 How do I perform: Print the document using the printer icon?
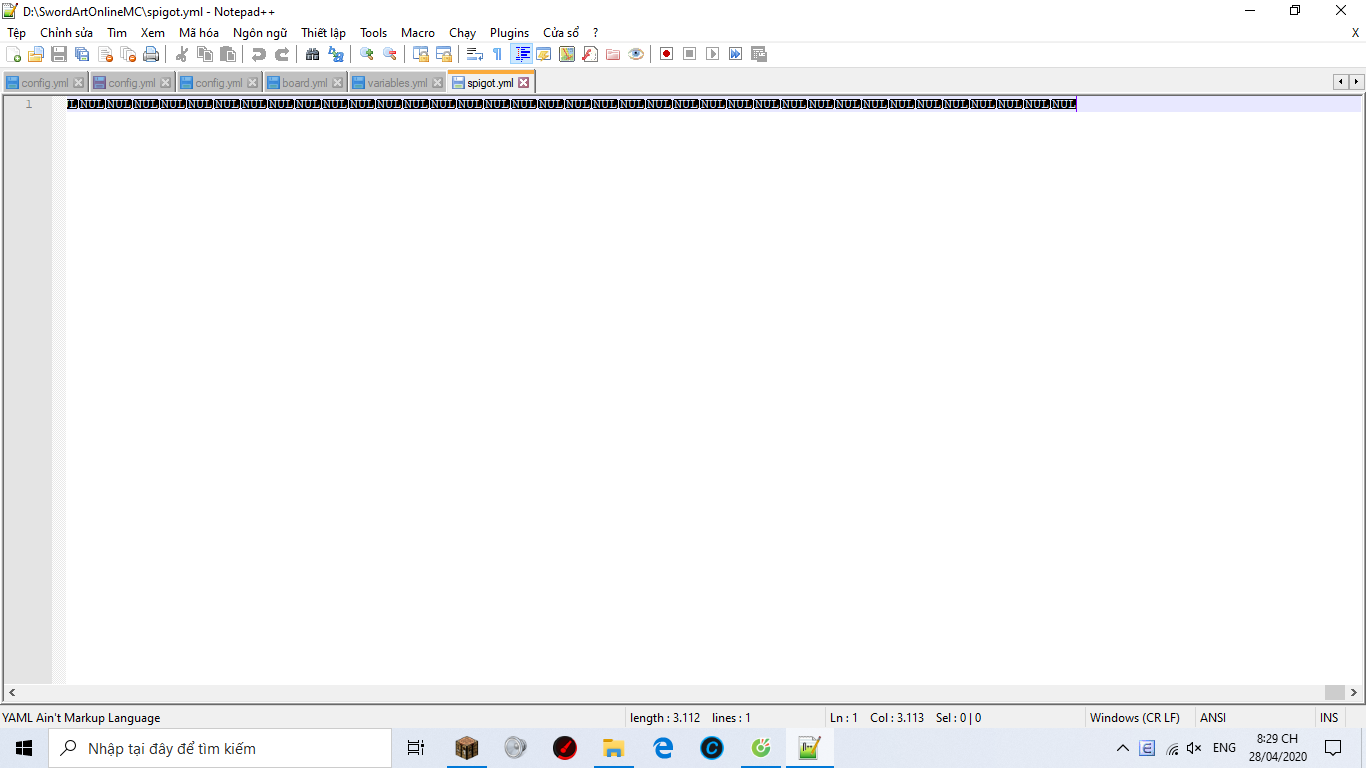(151, 54)
